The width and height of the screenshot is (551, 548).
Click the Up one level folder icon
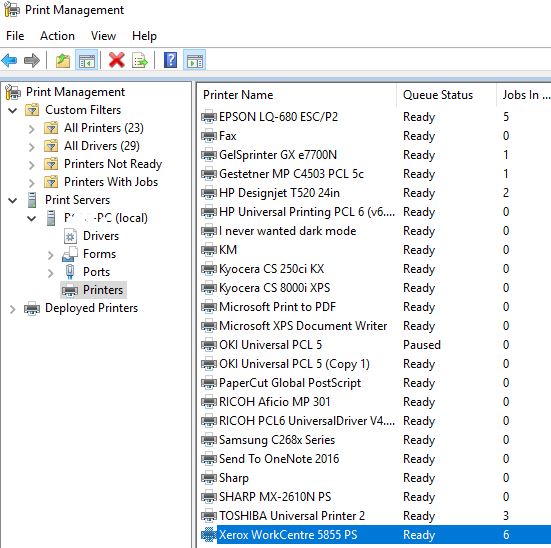[x=63, y=60]
